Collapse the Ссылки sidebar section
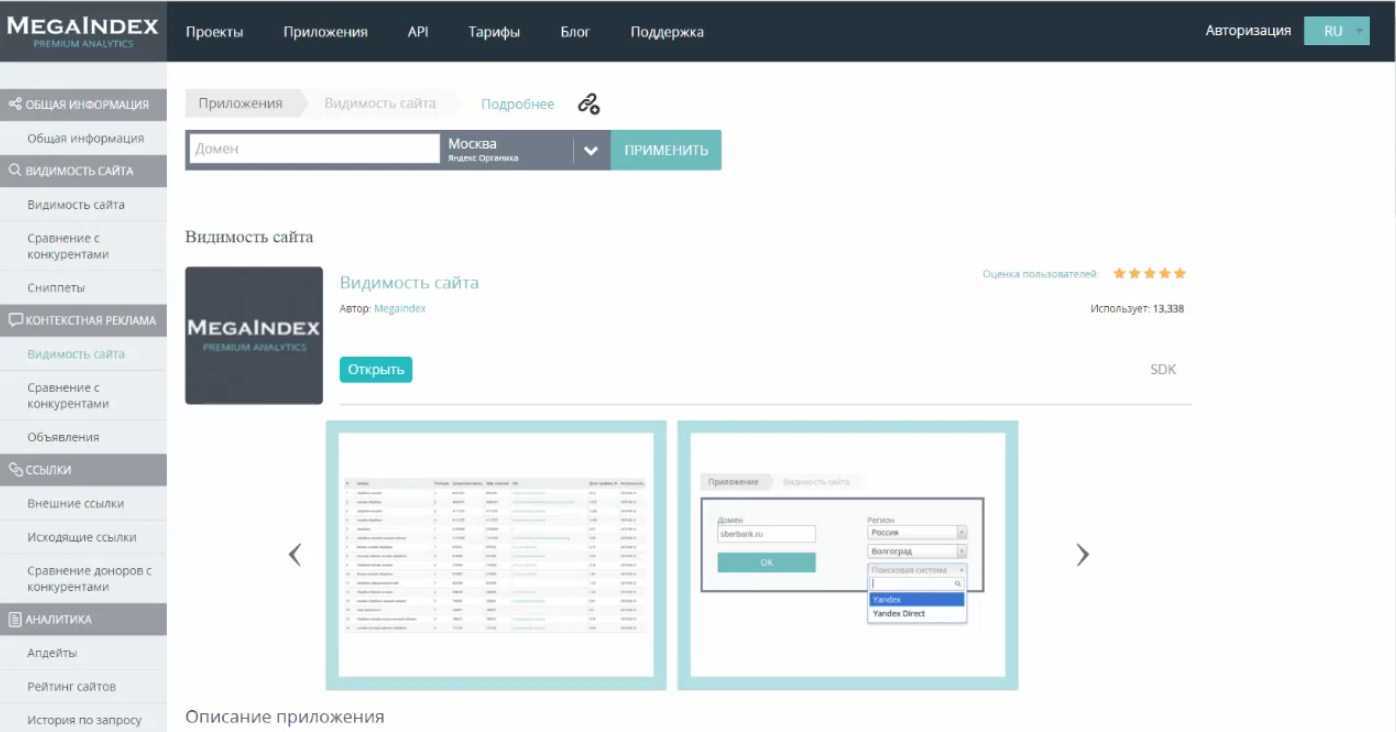 tap(83, 470)
